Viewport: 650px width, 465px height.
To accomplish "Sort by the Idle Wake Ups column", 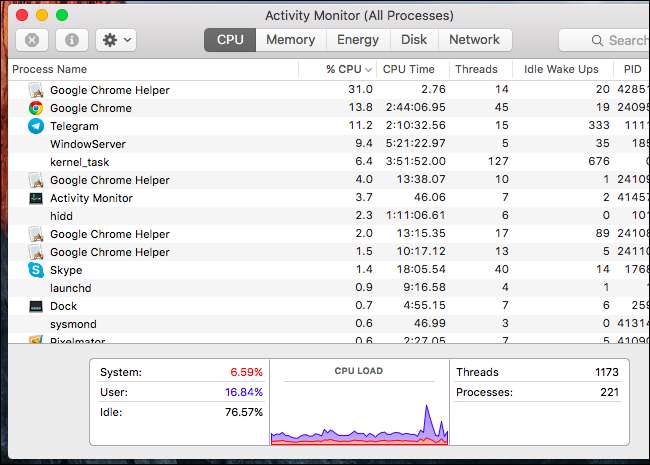I will point(561,69).
